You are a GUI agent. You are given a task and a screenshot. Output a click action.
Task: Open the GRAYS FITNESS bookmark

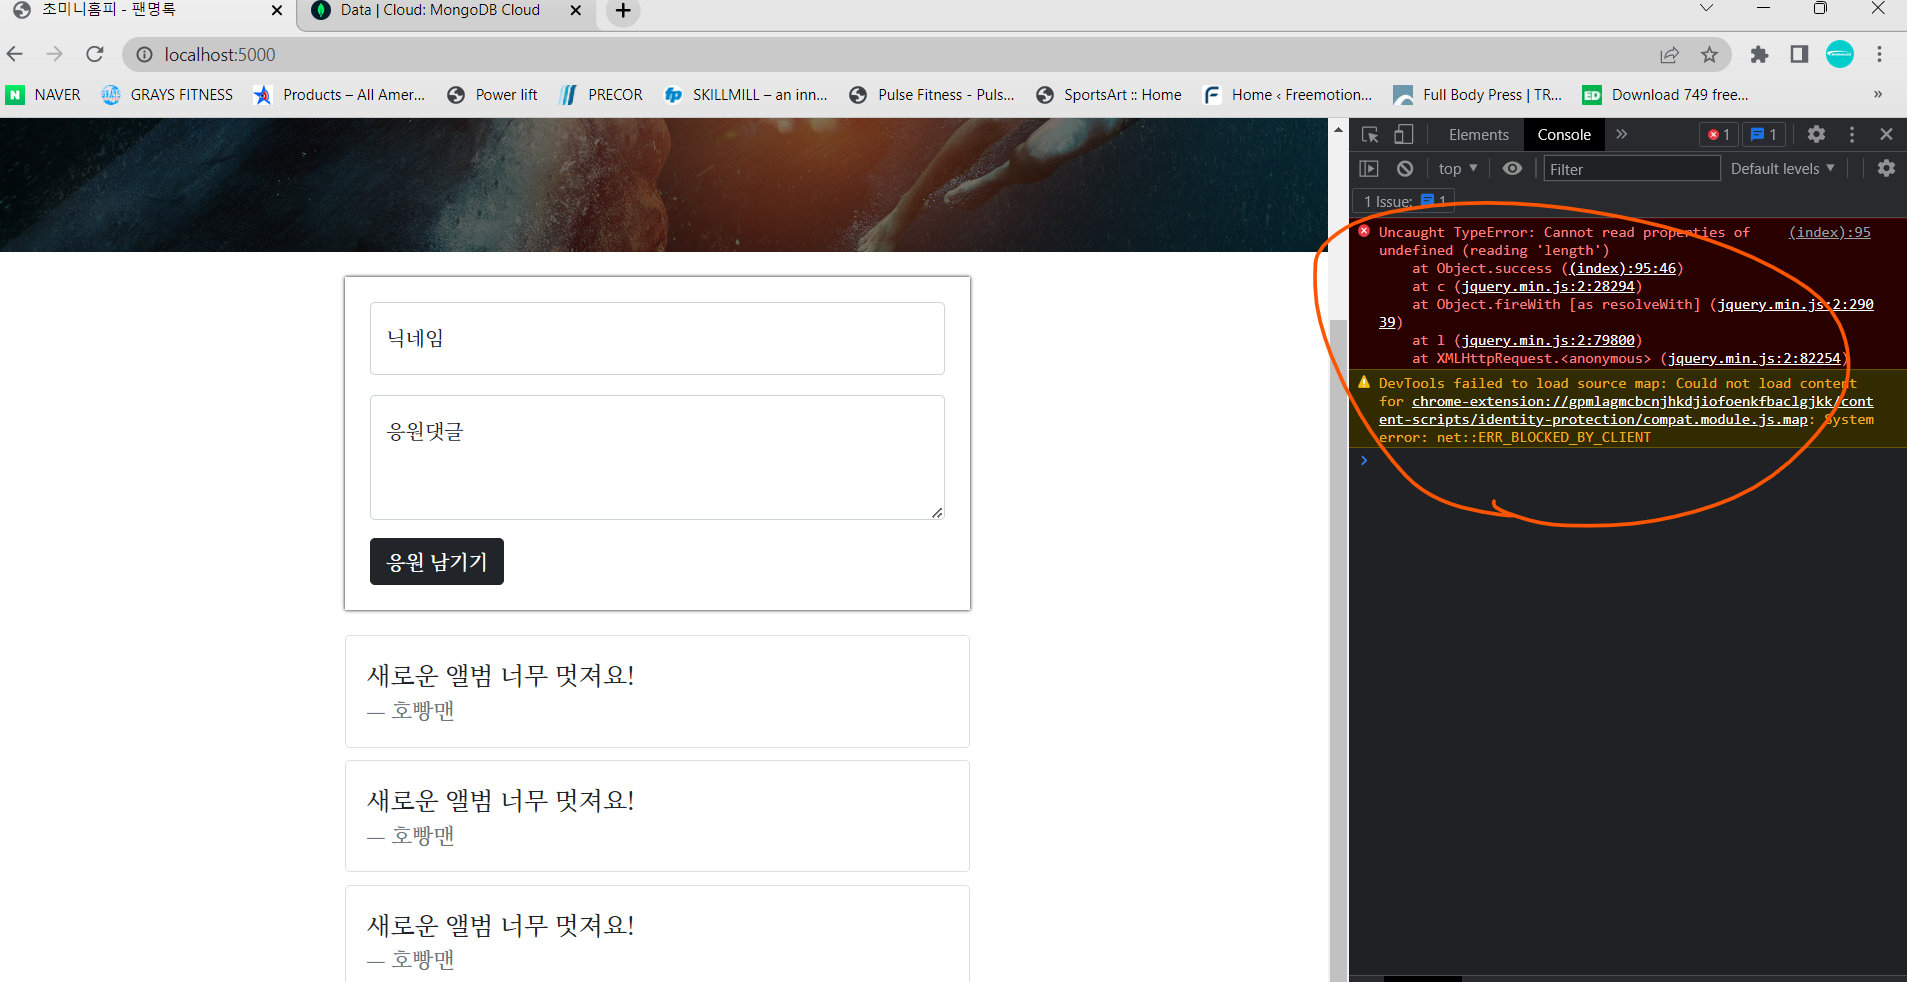pos(167,95)
